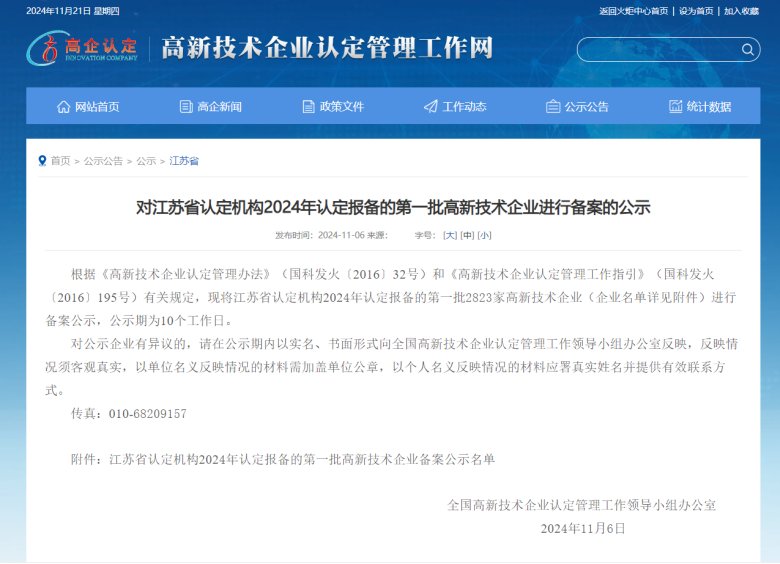This screenshot has height=564, width=780.
Task: Set font size to 小
Action: click(x=484, y=236)
